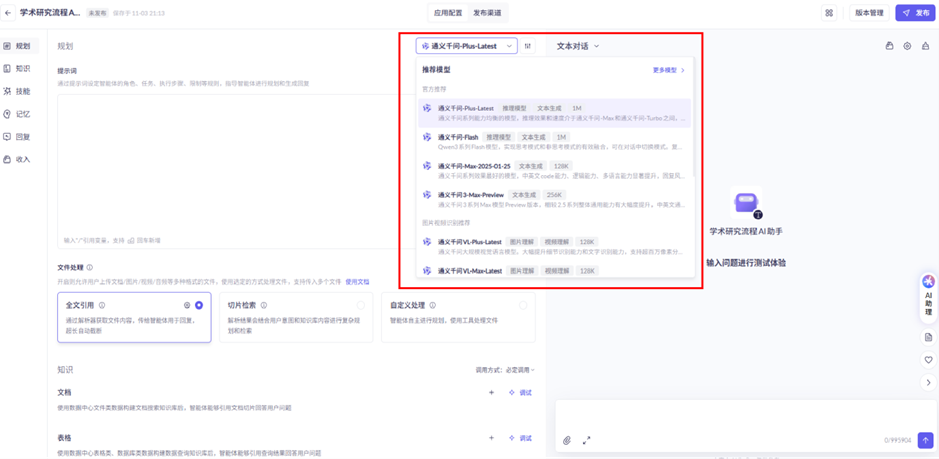Viewport: 939px width, 459px height.
Task: Click the 更多模型 link
Action: click(669, 70)
